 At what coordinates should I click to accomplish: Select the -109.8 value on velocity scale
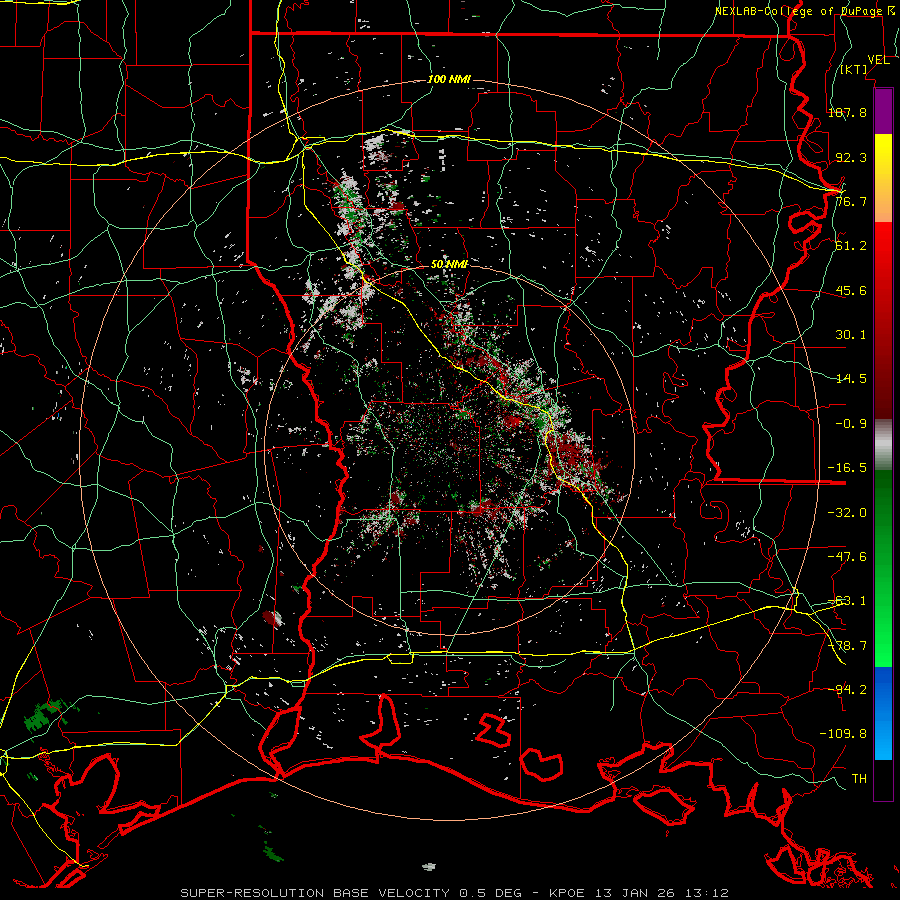[x=843, y=734]
